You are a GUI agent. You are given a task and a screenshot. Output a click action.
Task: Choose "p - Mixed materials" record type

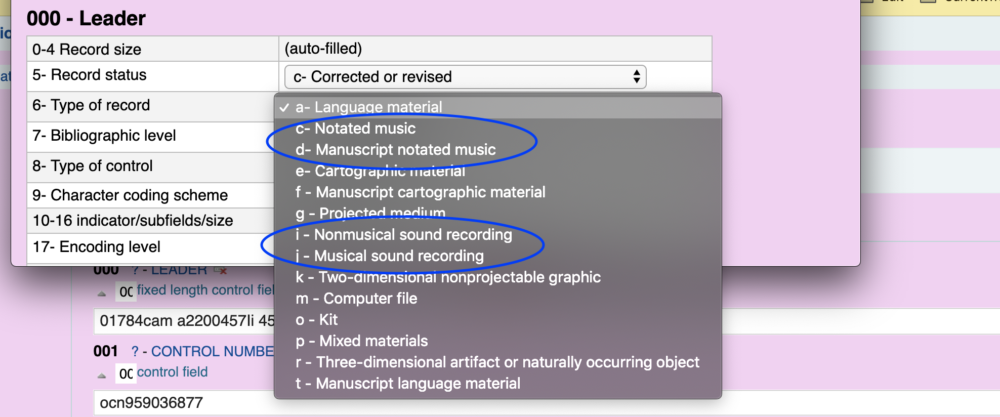tap(362, 340)
